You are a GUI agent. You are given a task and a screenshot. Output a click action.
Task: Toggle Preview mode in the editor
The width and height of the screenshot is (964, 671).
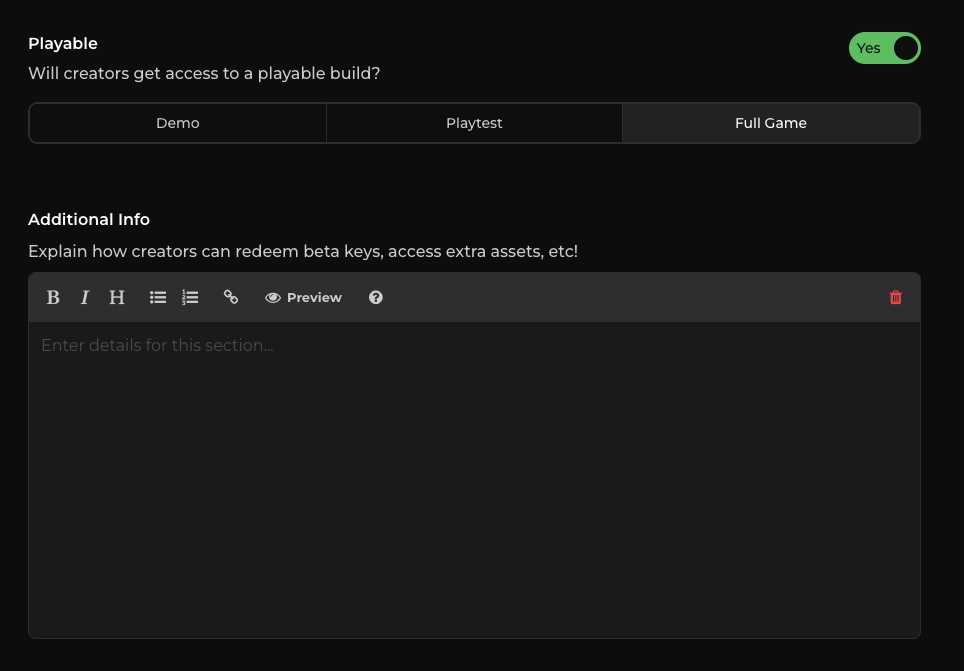point(303,298)
